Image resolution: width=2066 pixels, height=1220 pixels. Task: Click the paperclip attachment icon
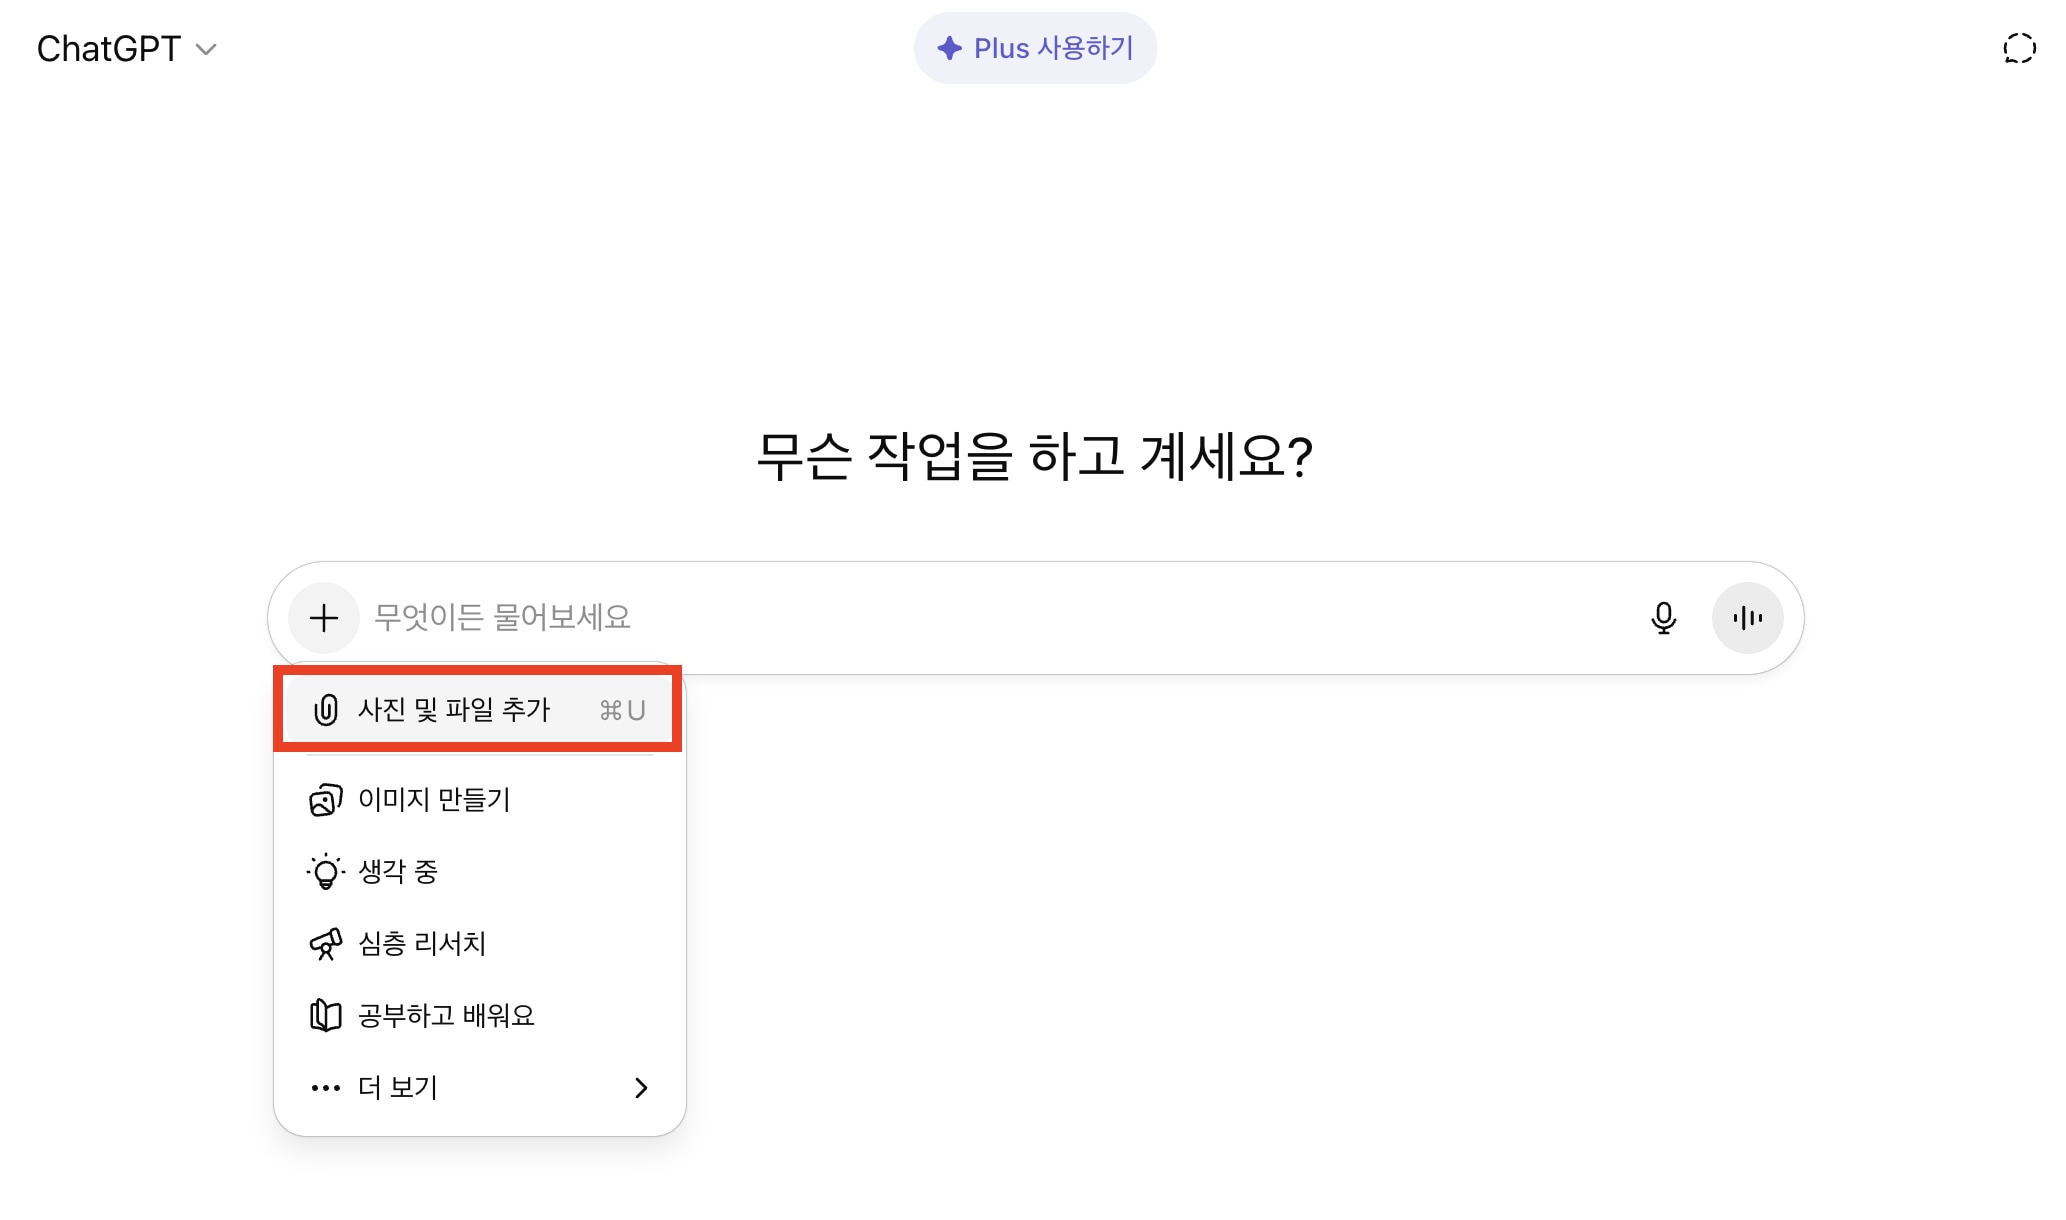point(325,710)
